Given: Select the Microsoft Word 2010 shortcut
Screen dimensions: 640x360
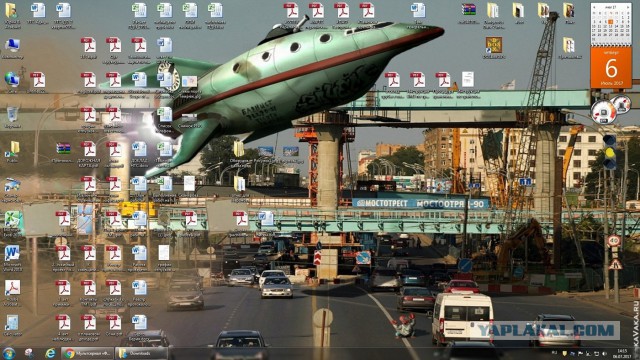Looking at the screenshot, I should (x=12, y=257).
